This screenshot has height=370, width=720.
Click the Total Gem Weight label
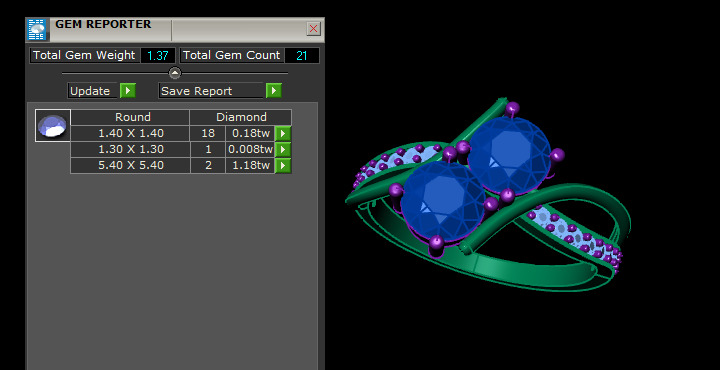[x=84, y=56]
